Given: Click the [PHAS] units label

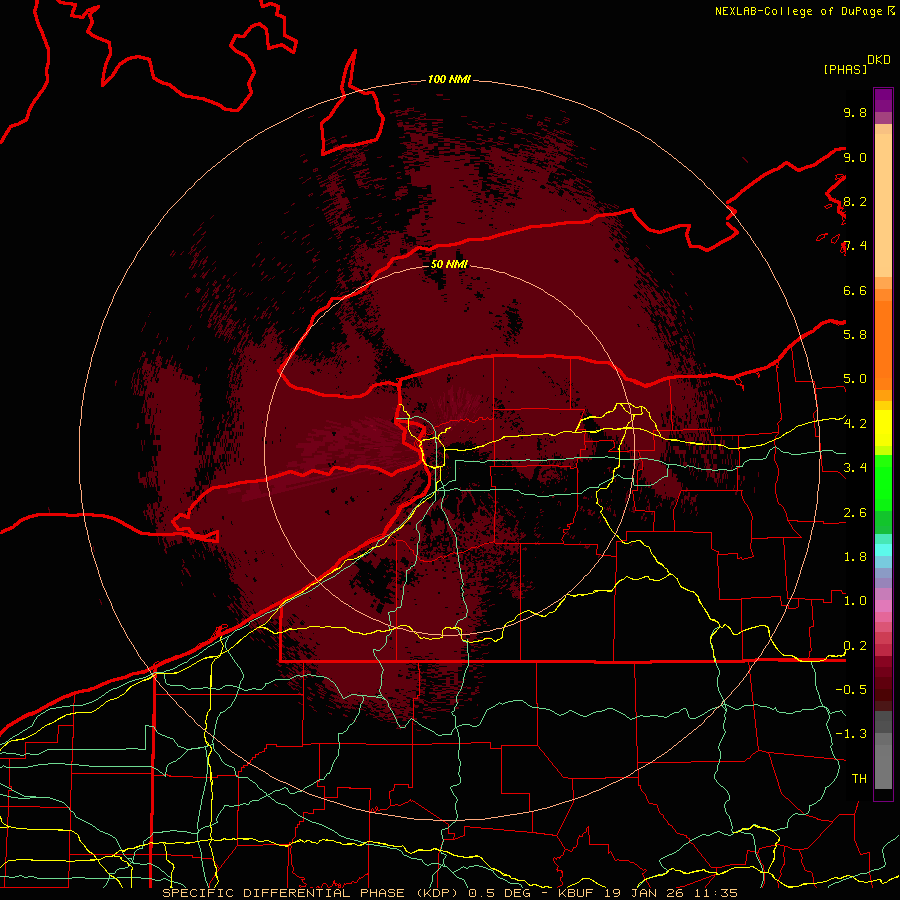Looking at the screenshot, I should click(845, 69).
